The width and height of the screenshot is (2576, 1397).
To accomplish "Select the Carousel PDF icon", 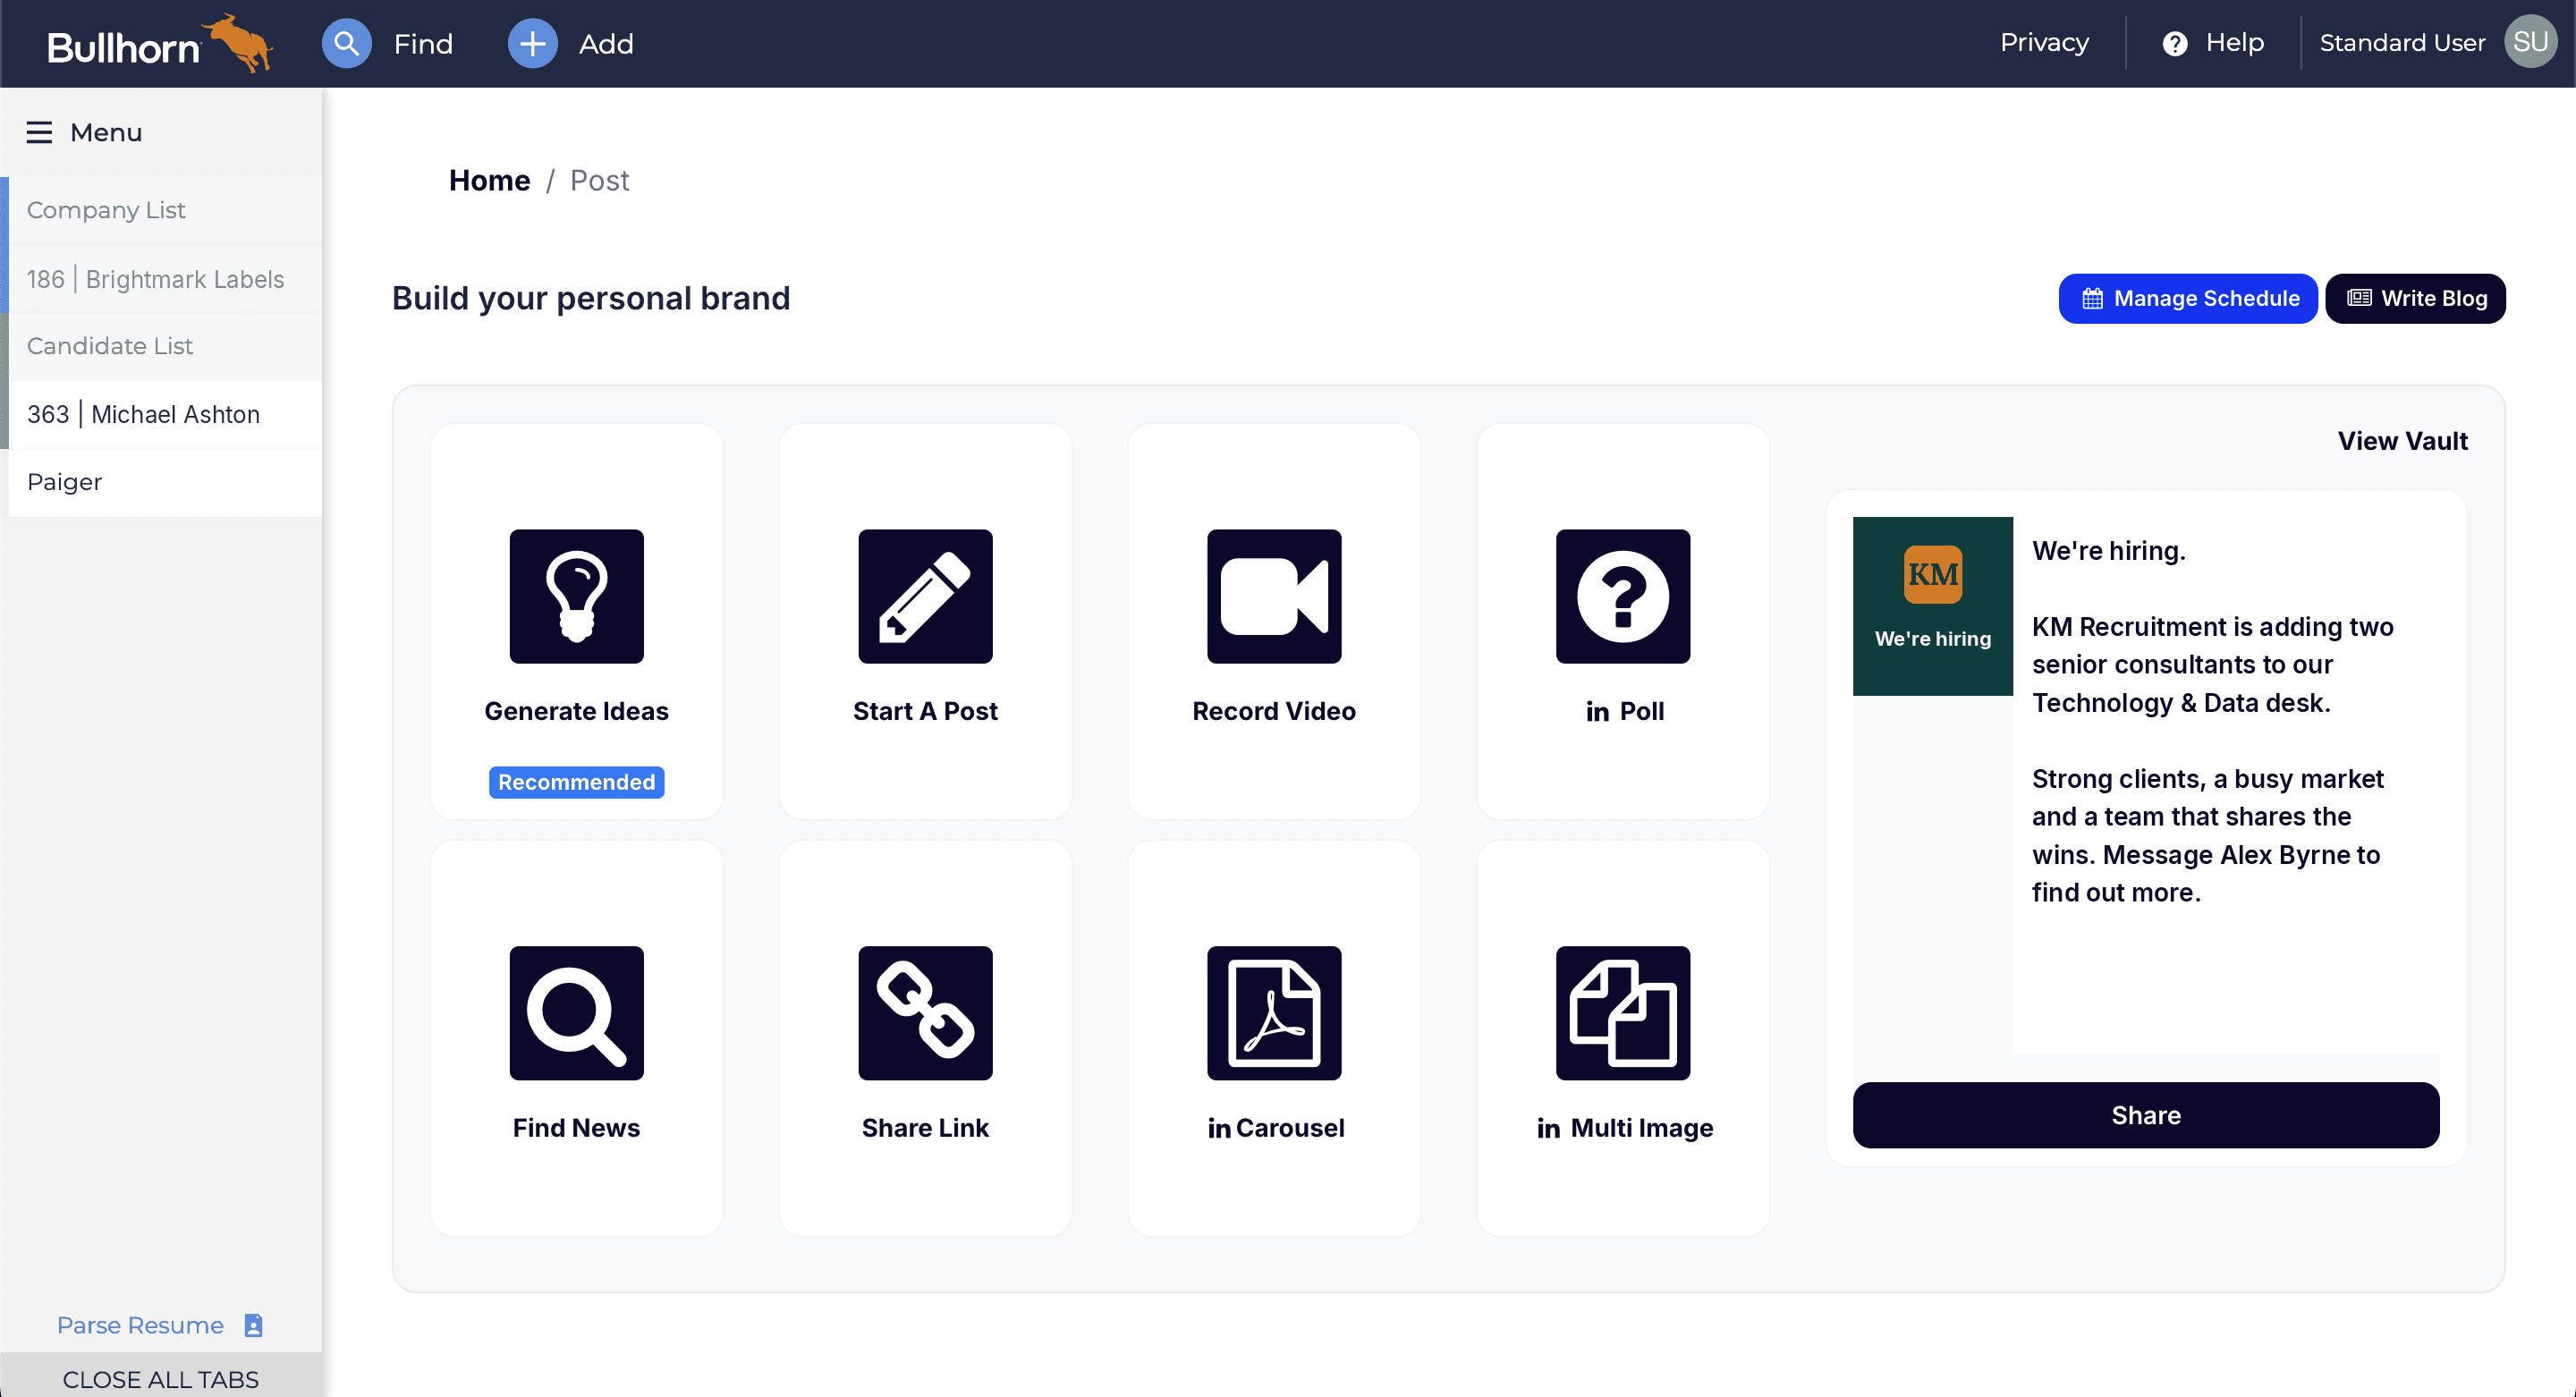I will 1274,1013.
